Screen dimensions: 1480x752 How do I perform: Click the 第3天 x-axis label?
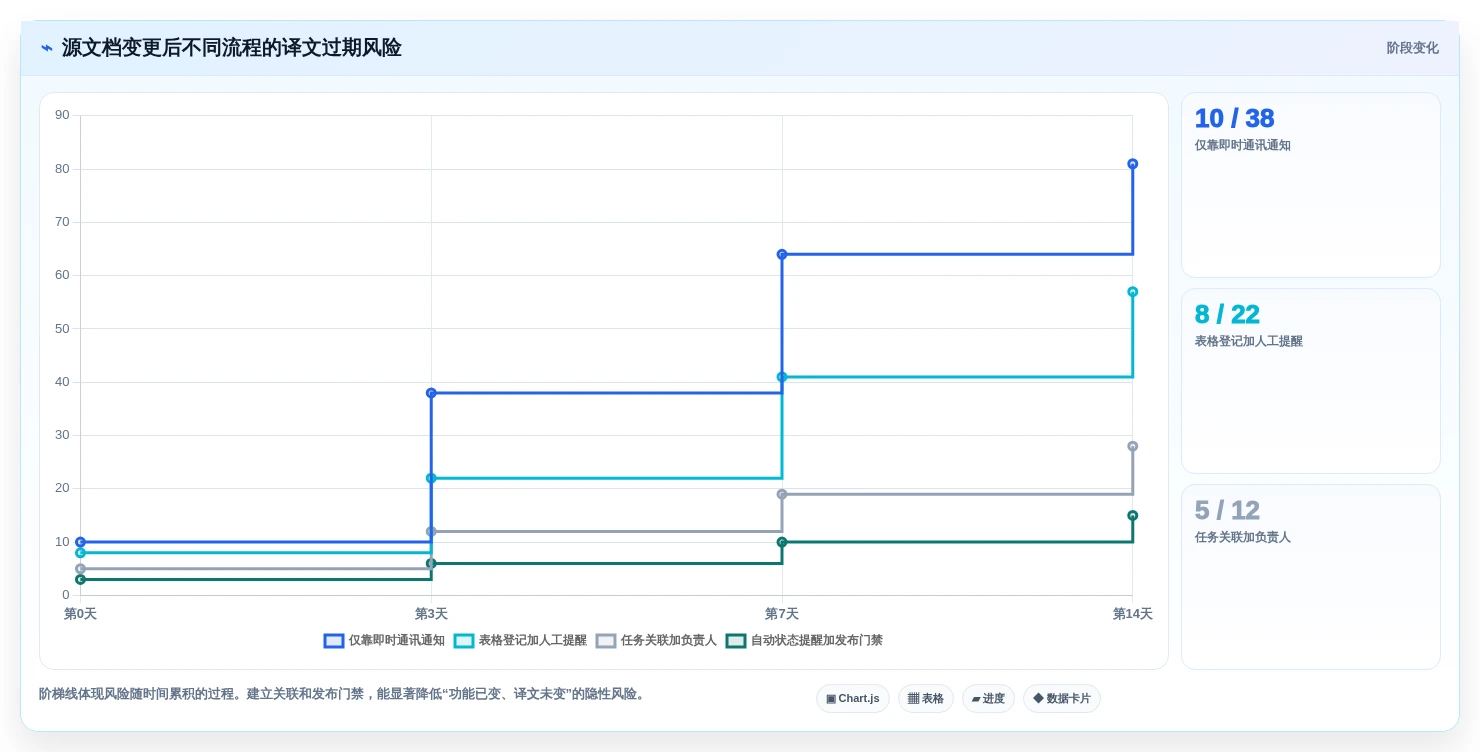click(431, 614)
